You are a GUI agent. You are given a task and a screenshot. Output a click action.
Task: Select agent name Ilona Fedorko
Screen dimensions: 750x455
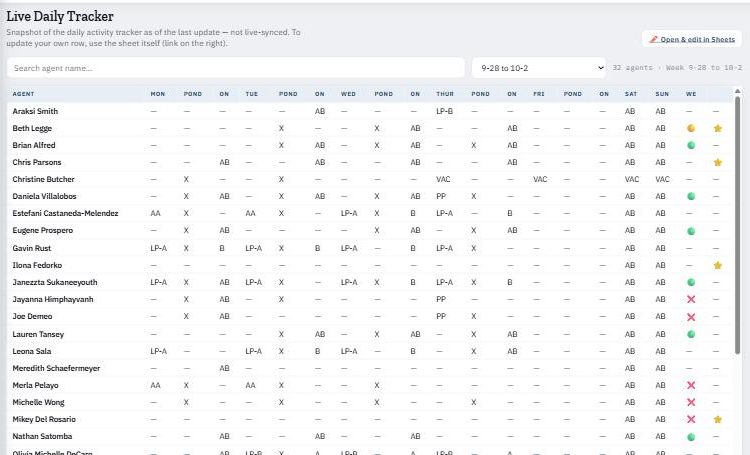(x=37, y=265)
